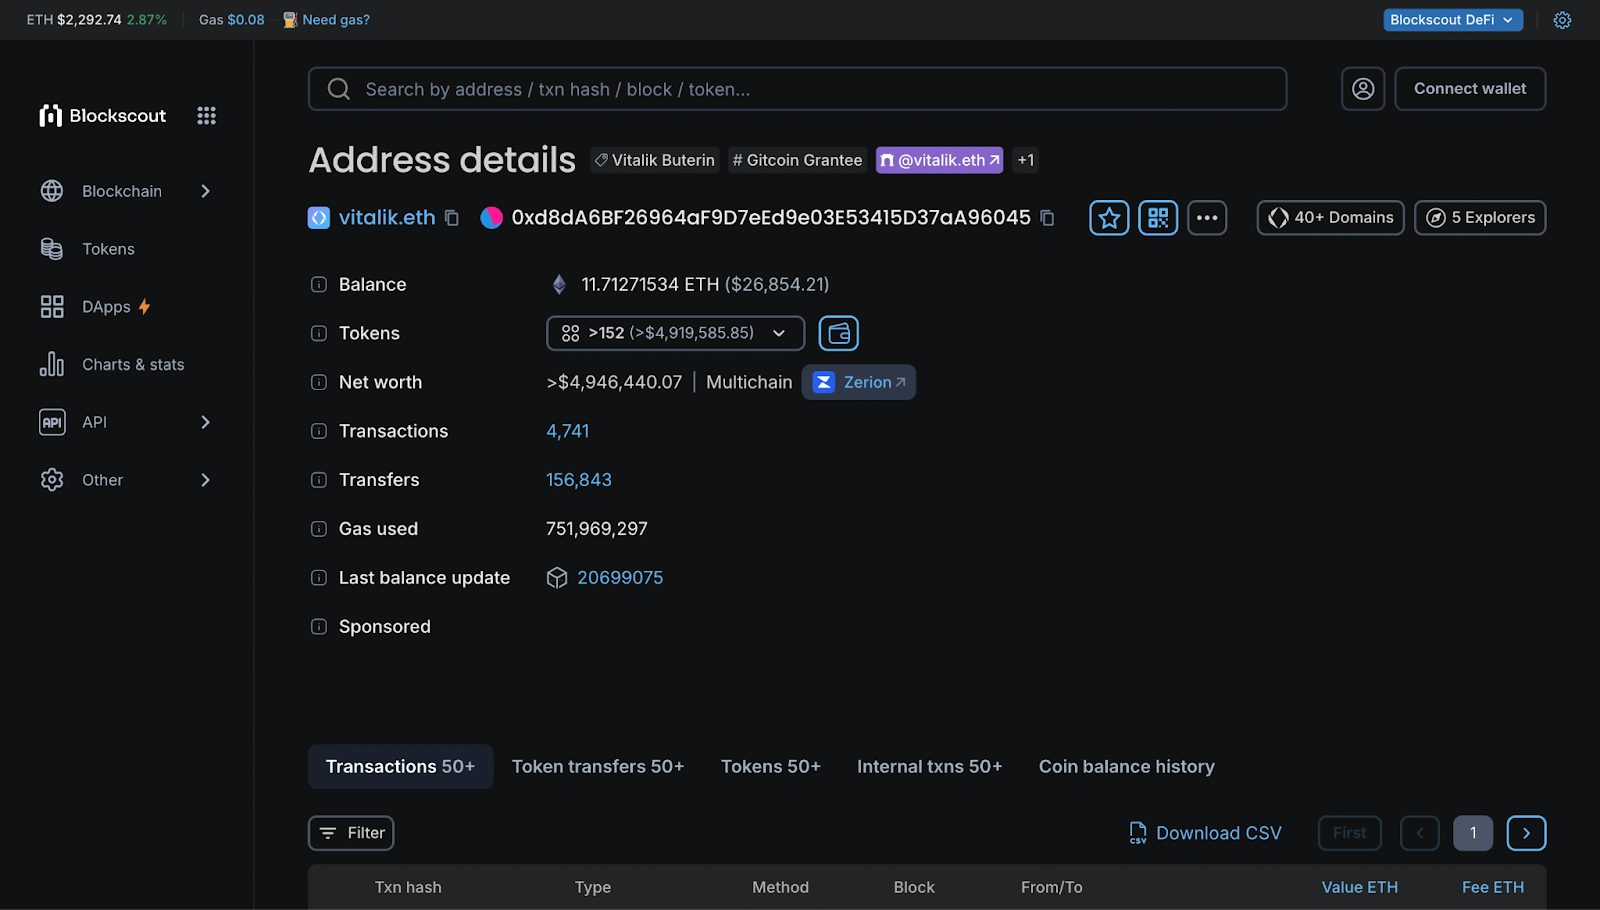This screenshot has width=1600, height=910.
Task: Open the 156,843 transfers count link
Action: [x=579, y=481]
